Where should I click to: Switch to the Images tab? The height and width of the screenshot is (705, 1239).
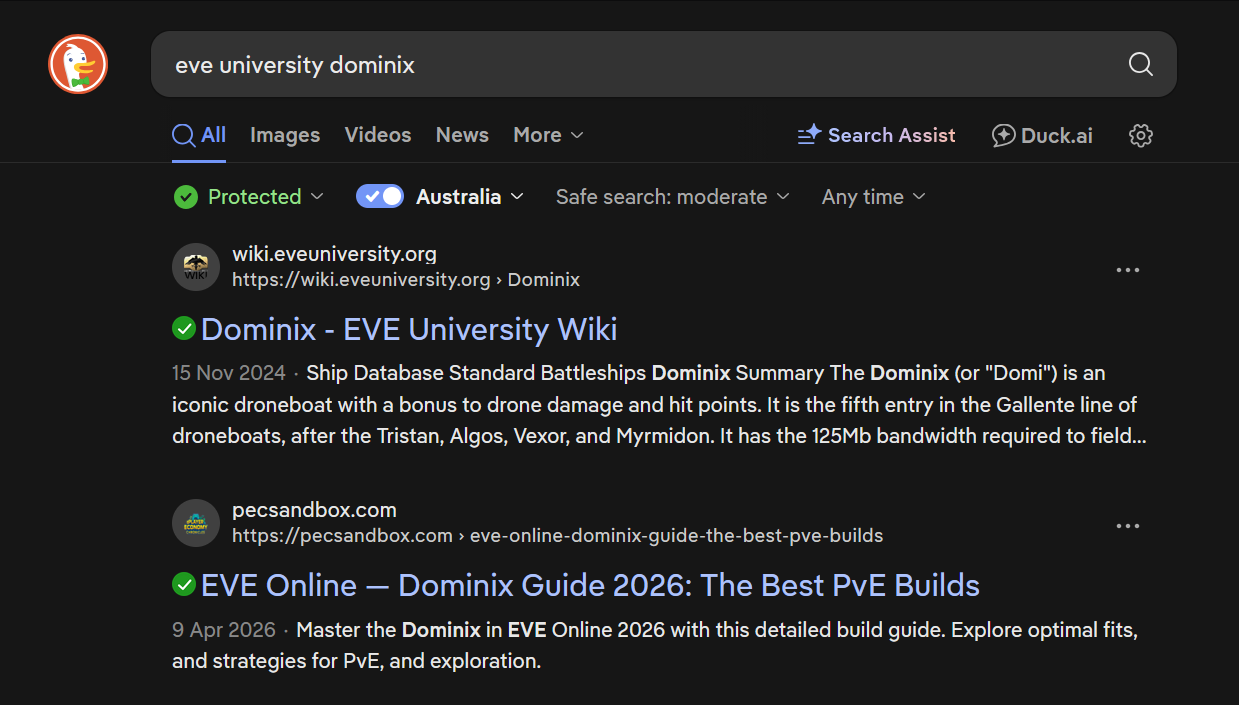tap(285, 135)
